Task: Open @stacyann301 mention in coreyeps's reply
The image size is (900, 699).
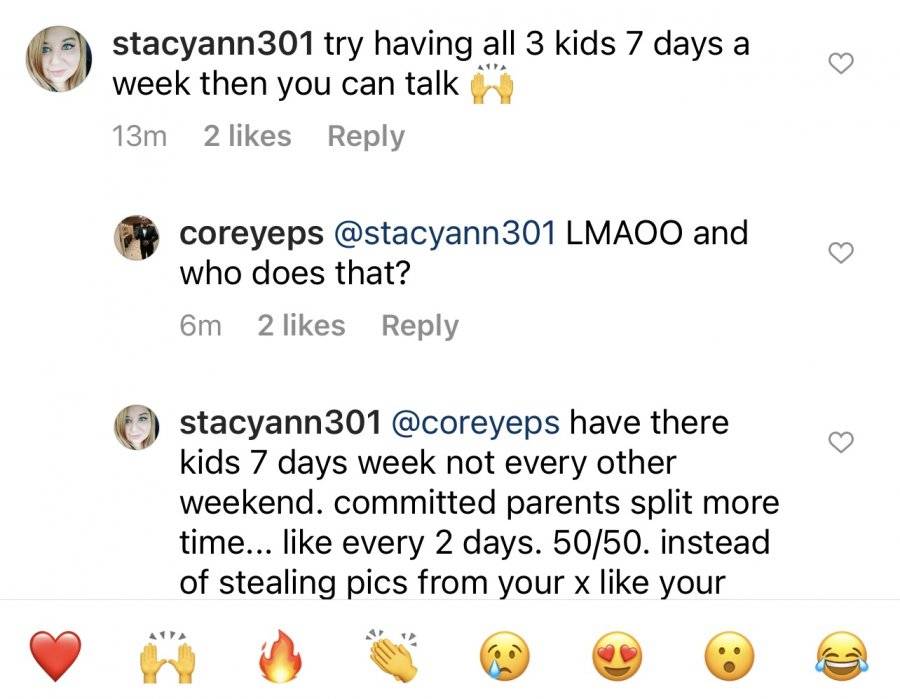Action: (x=444, y=234)
